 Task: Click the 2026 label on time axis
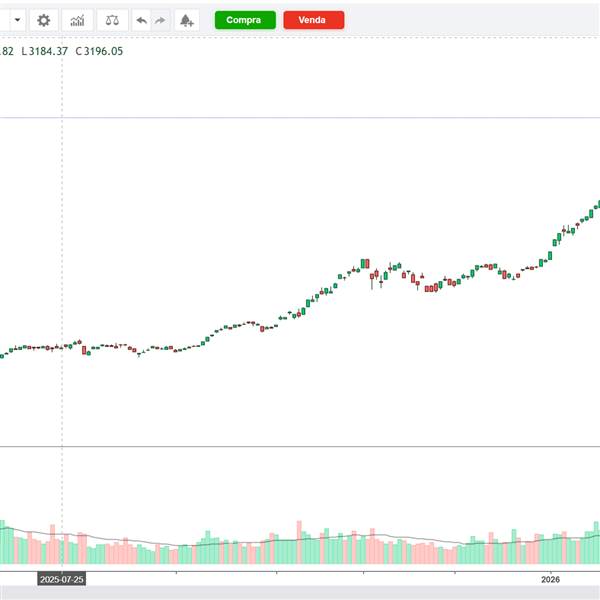pyautogui.click(x=550, y=580)
